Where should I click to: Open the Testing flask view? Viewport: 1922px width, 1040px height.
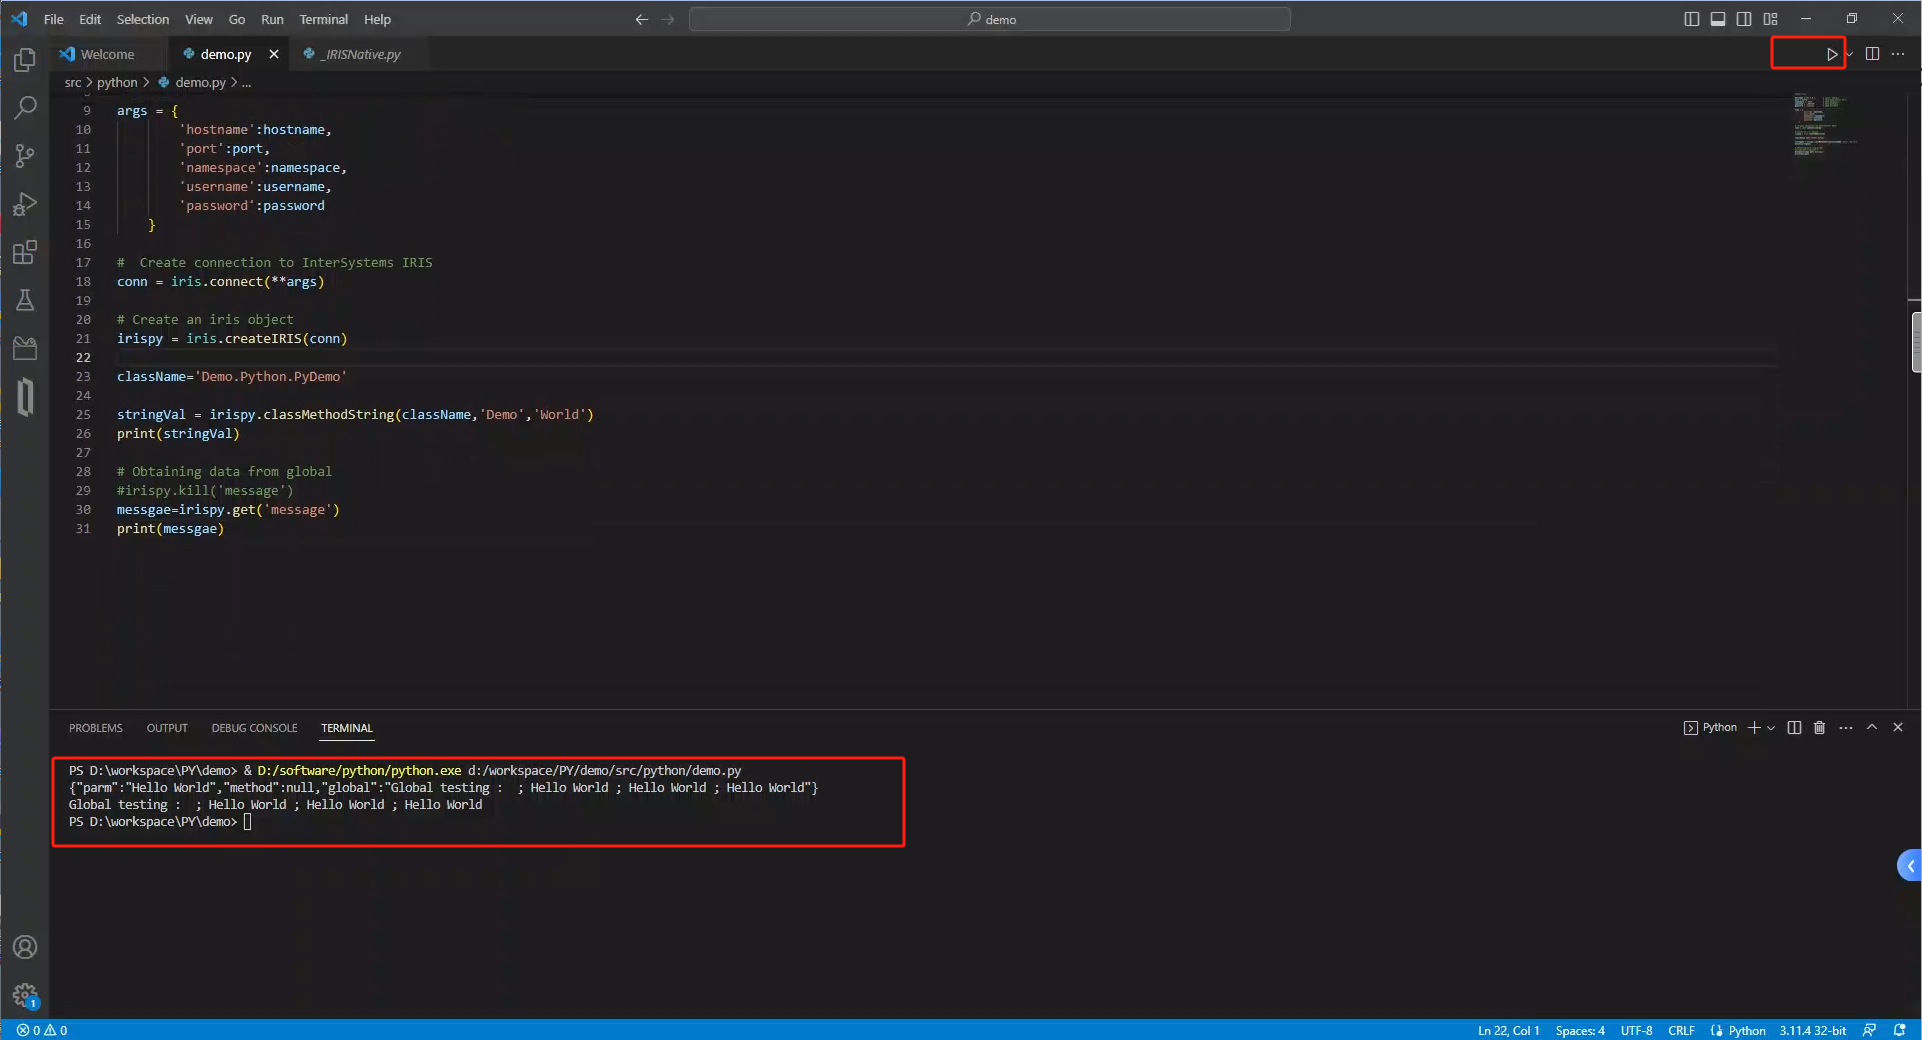tap(25, 300)
